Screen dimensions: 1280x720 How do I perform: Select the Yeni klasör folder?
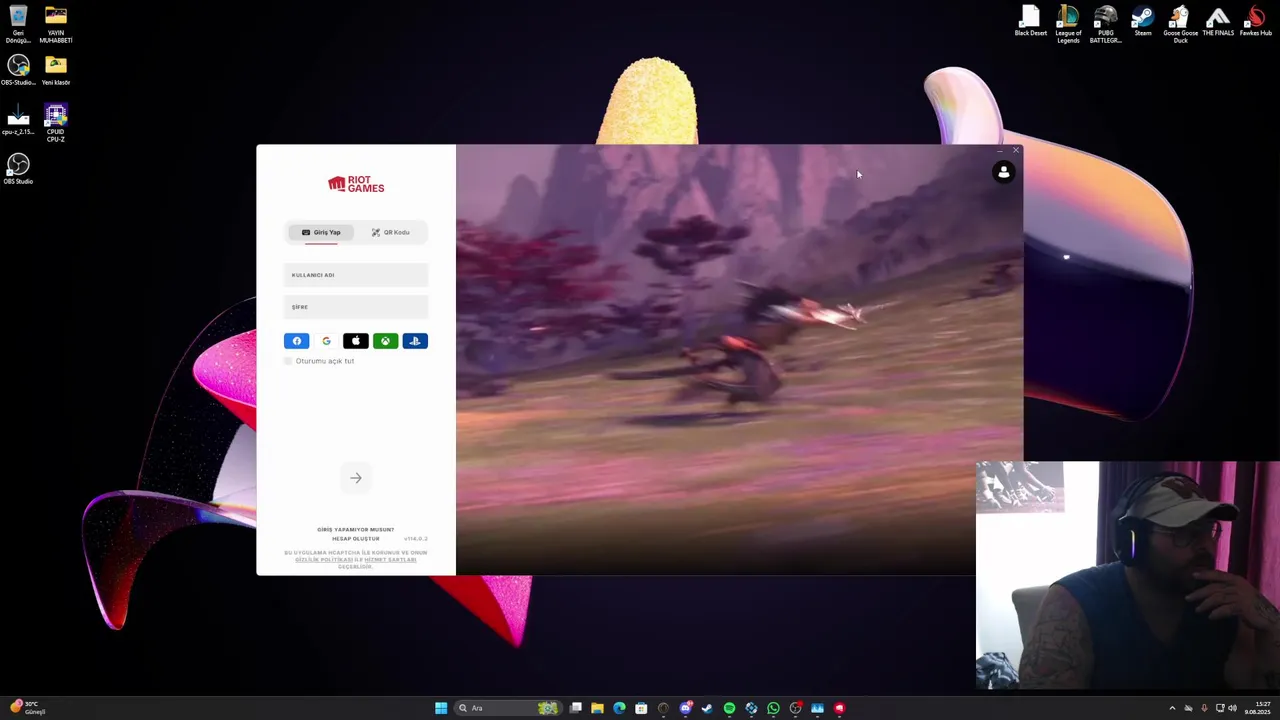pos(56,70)
